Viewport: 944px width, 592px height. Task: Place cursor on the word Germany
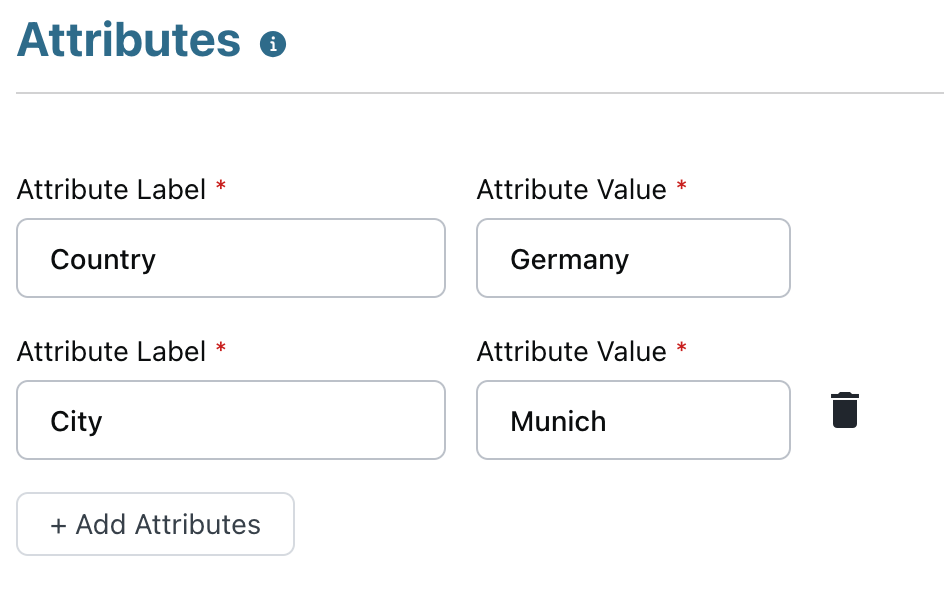pos(569,260)
